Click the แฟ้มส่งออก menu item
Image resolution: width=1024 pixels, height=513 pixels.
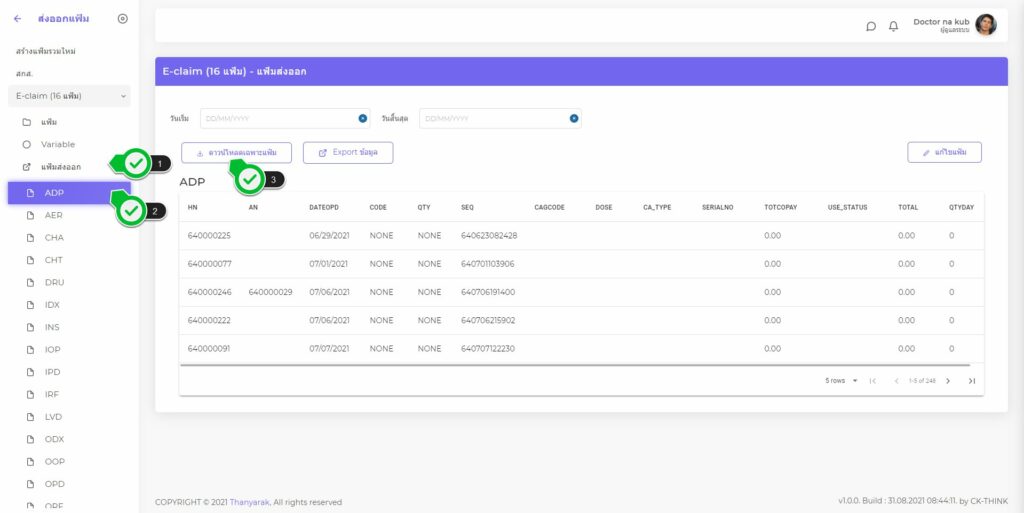(x=60, y=166)
